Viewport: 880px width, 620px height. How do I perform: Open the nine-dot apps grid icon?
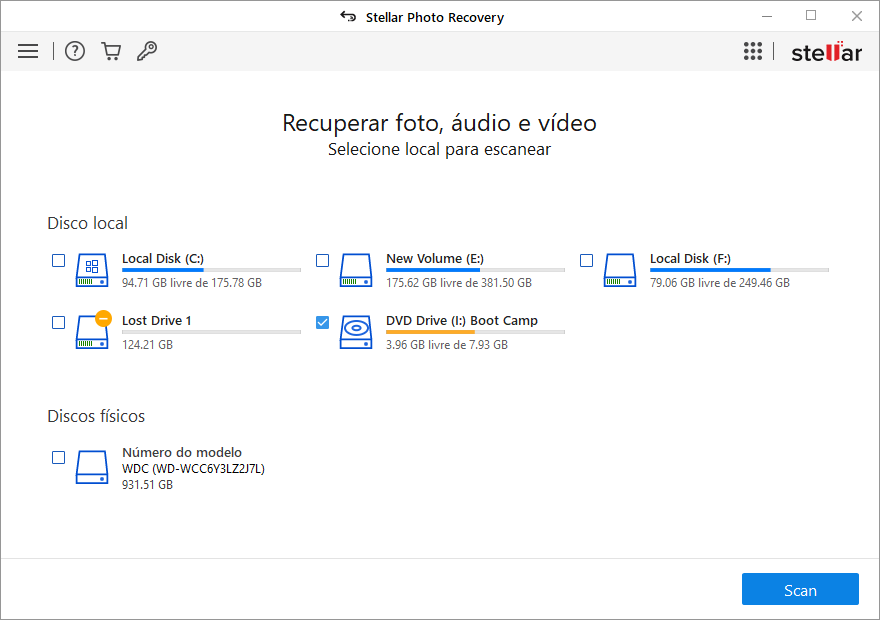click(x=753, y=51)
